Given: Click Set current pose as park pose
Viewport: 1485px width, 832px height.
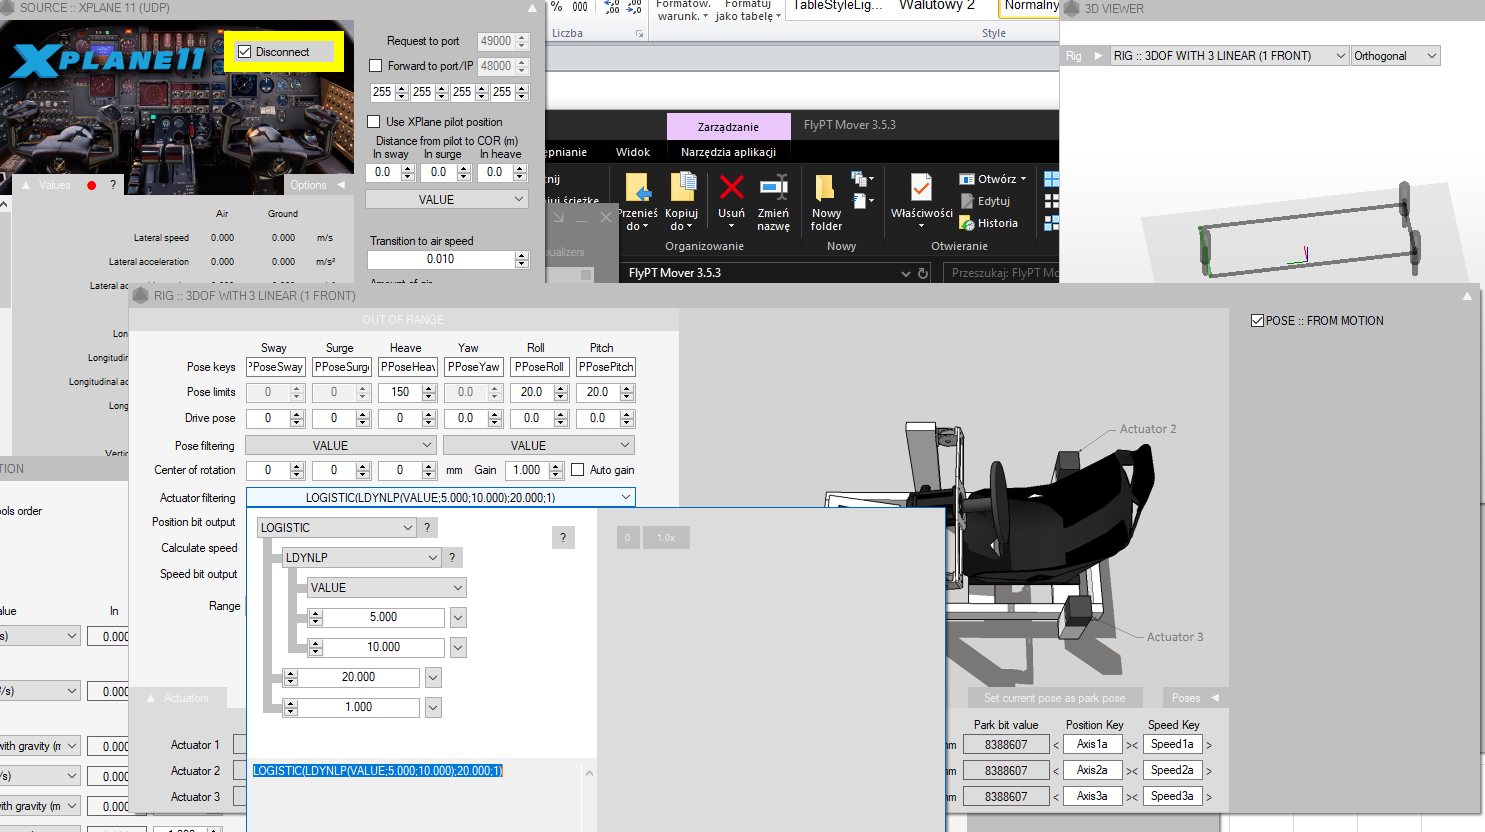Looking at the screenshot, I should 1054,698.
